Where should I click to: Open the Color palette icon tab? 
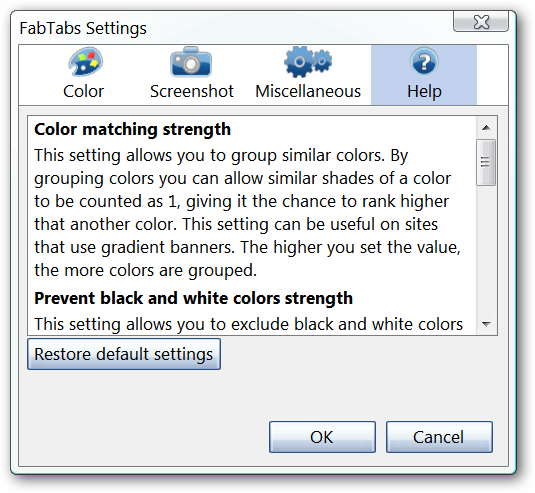click(85, 62)
